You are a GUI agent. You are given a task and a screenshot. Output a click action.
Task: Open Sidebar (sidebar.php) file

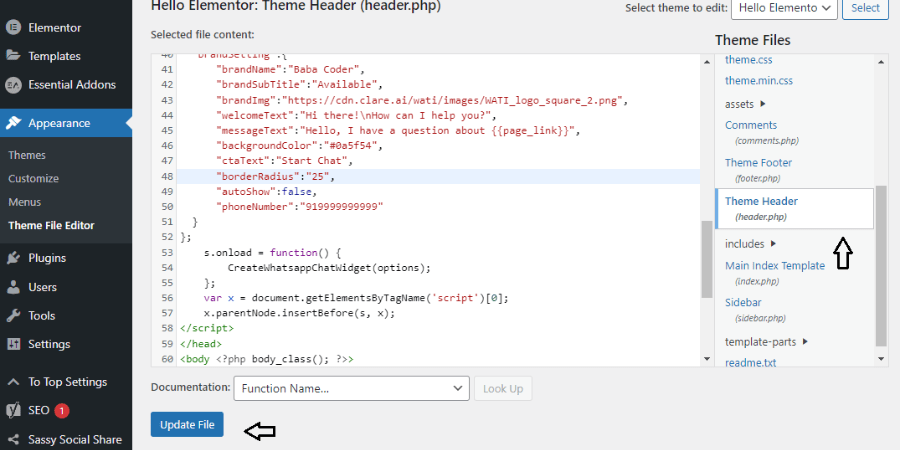[x=743, y=302]
